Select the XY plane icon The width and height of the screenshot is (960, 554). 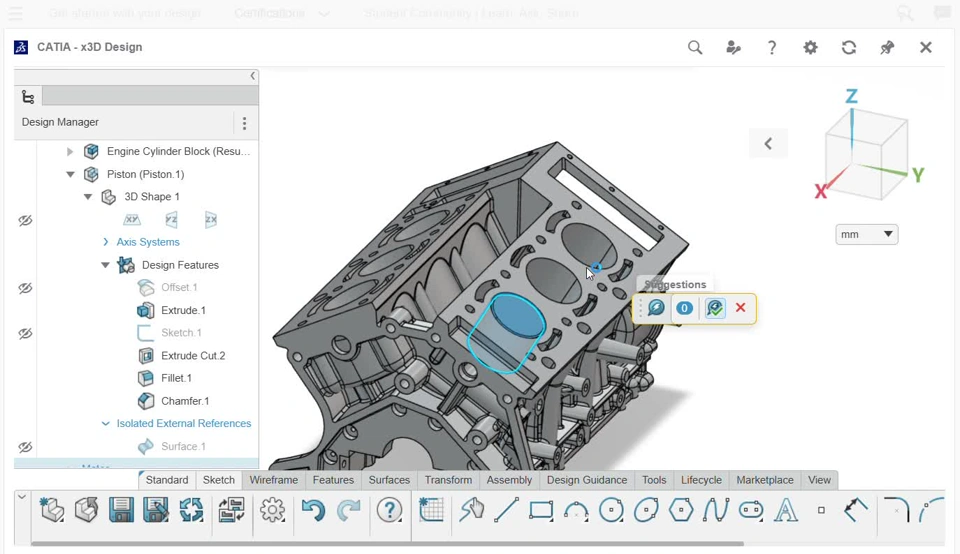[x=132, y=219]
